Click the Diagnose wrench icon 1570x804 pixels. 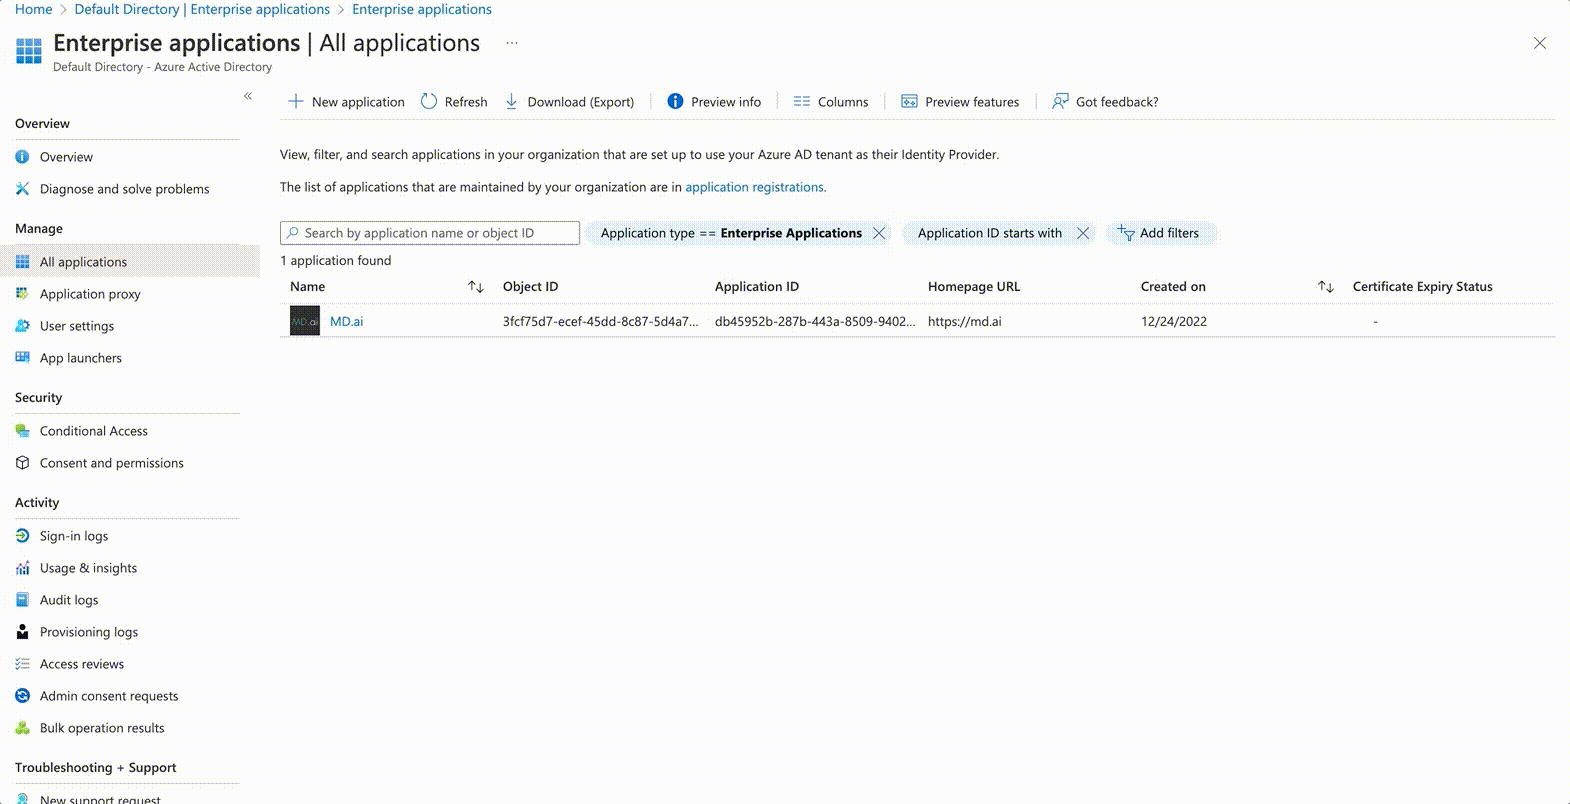pos(22,189)
